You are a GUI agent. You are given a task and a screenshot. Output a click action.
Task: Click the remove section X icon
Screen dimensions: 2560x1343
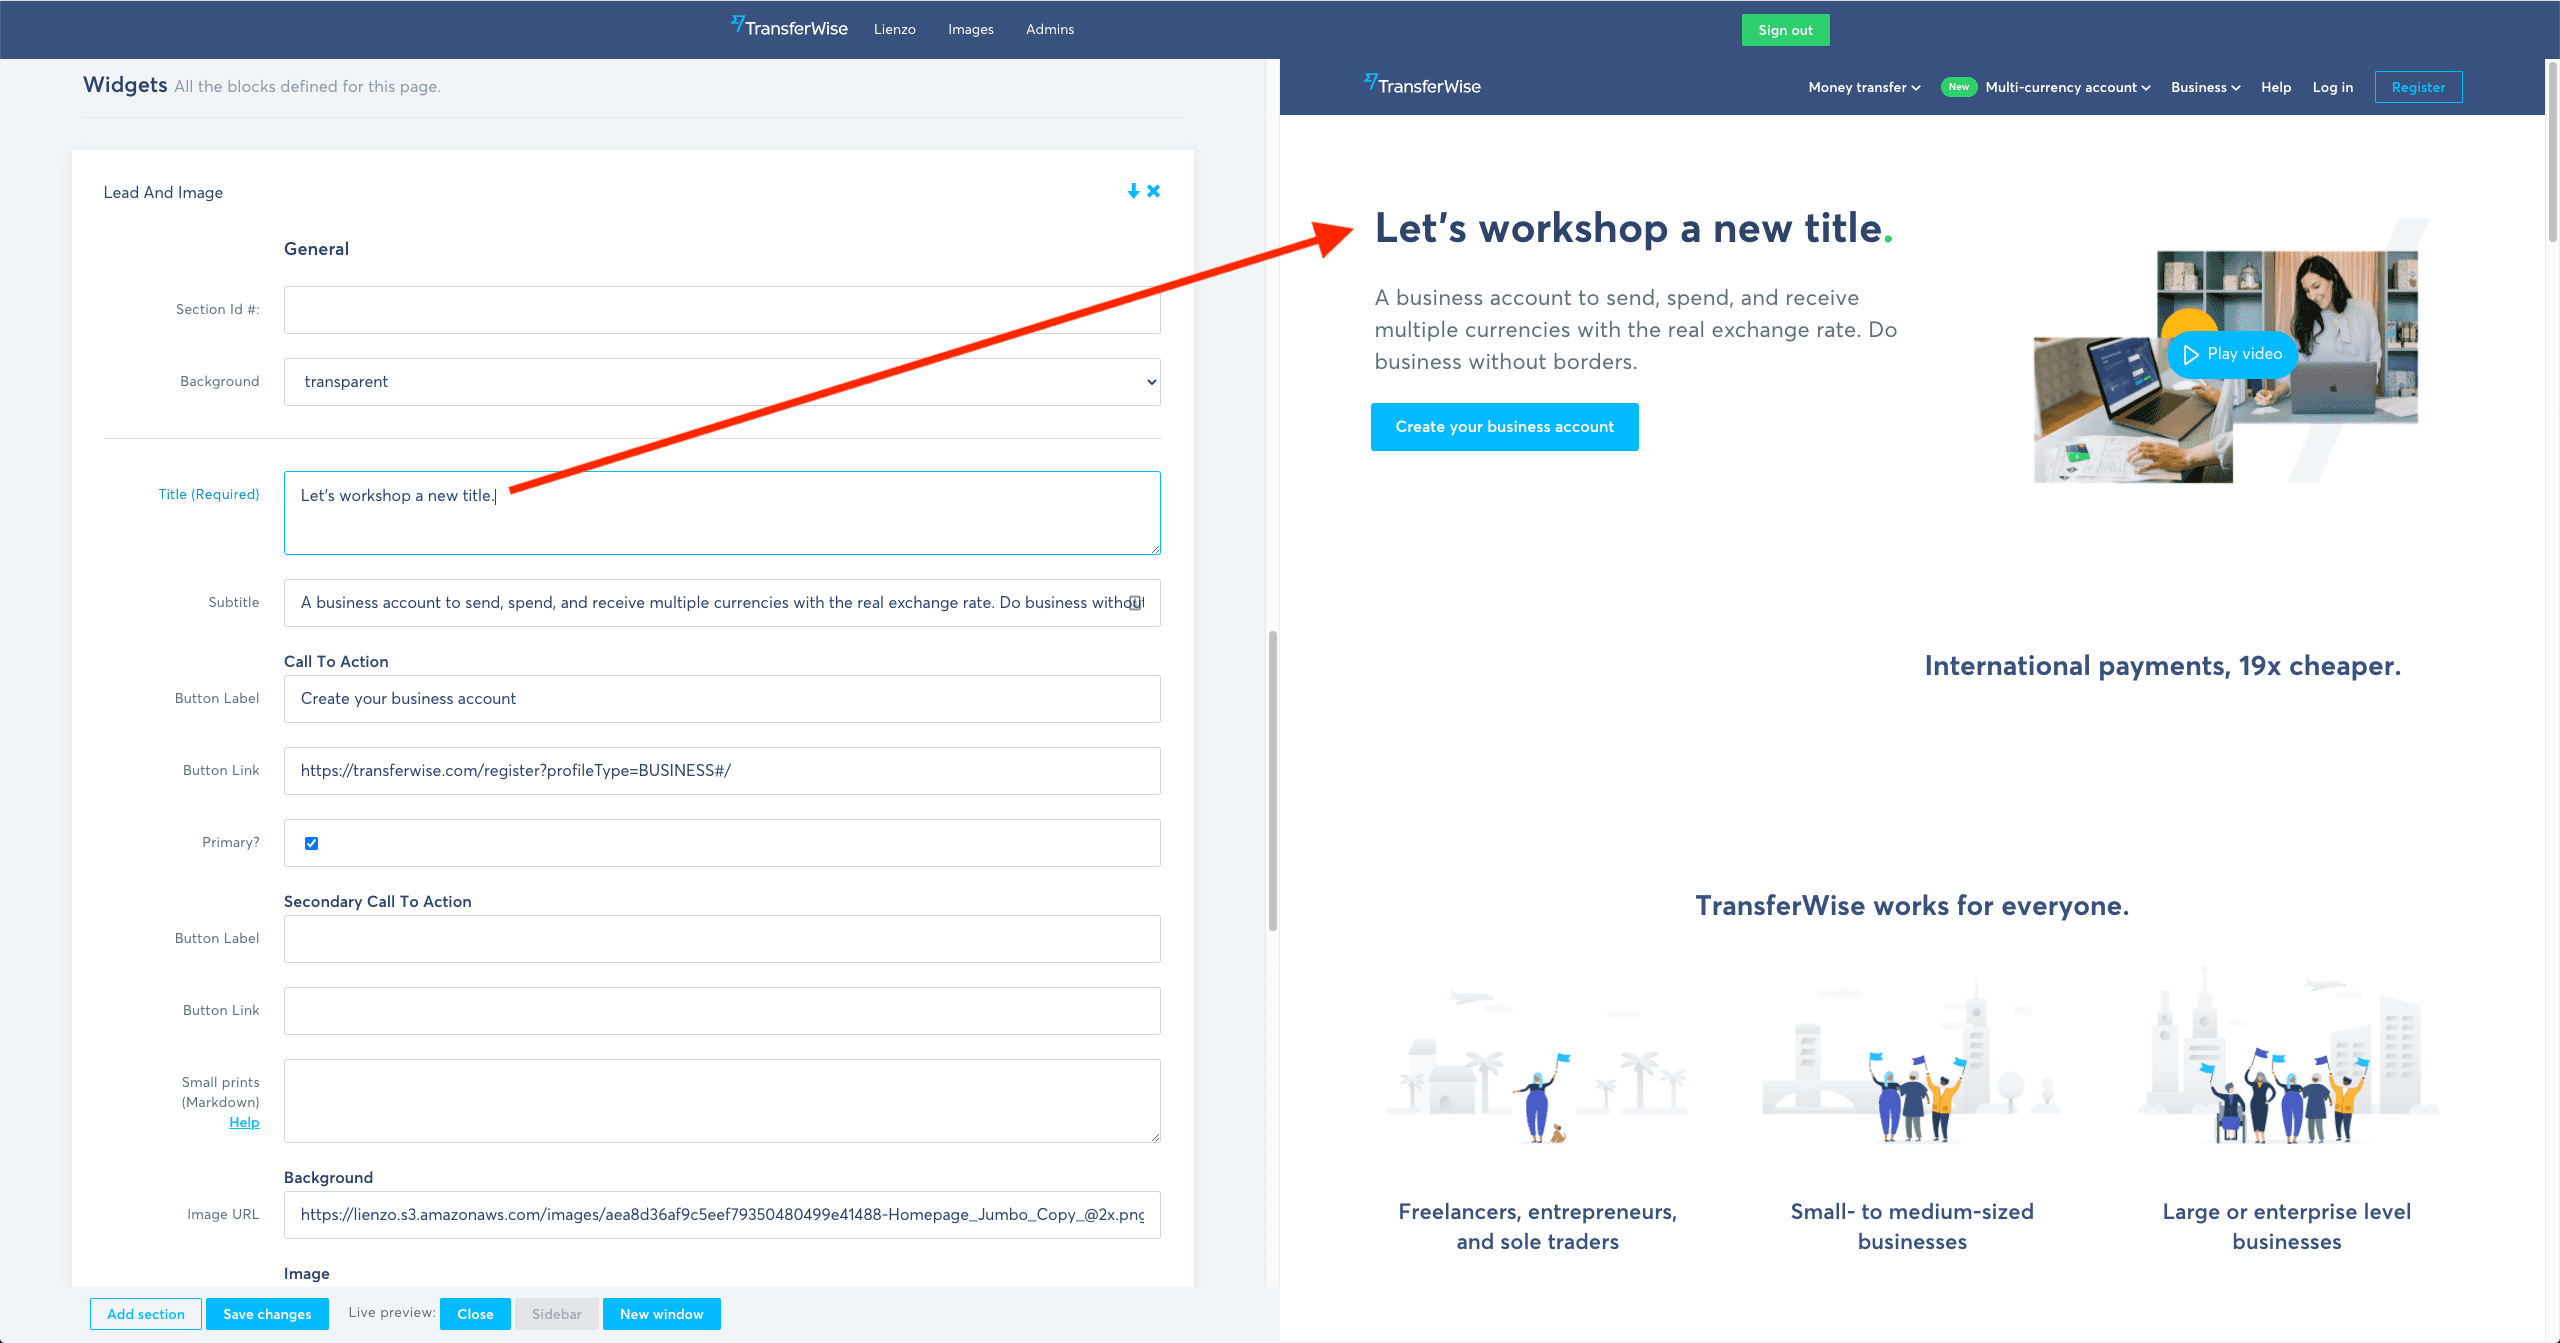[1153, 191]
